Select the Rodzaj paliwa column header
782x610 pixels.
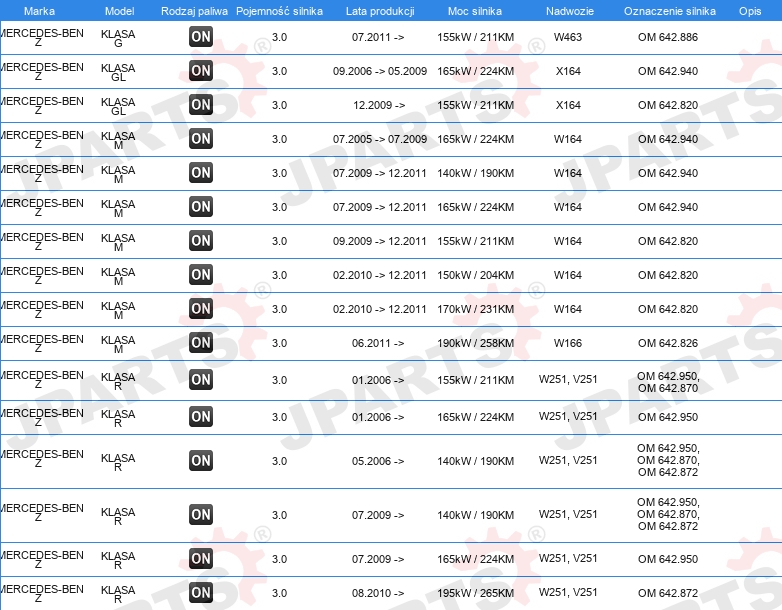point(195,11)
